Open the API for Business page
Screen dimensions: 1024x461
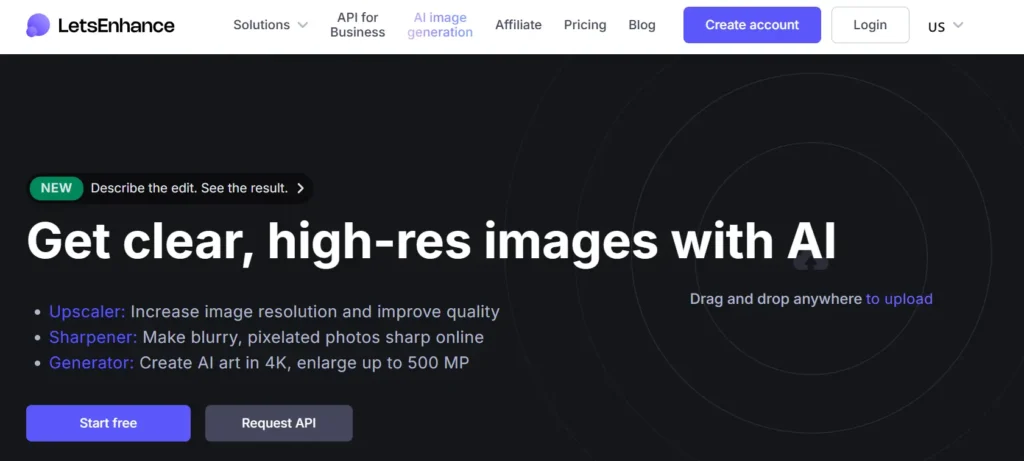tap(357, 25)
